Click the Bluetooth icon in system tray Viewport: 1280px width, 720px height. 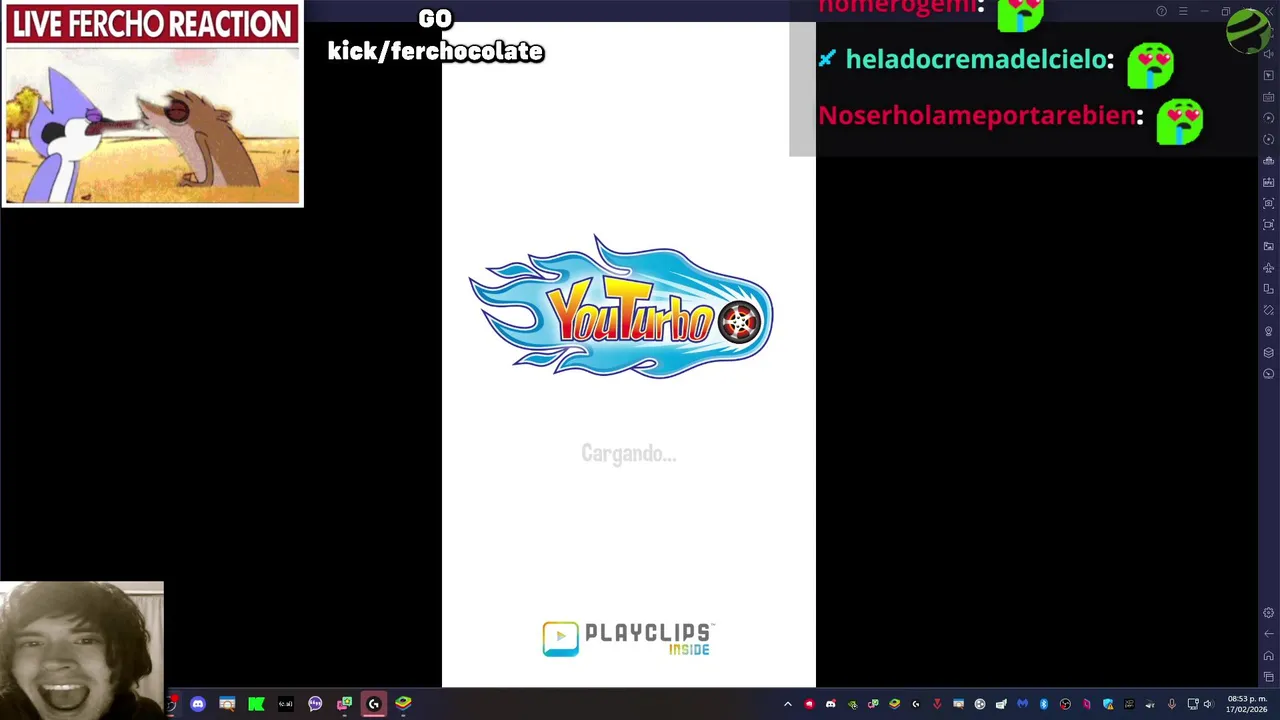(x=1044, y=704)
